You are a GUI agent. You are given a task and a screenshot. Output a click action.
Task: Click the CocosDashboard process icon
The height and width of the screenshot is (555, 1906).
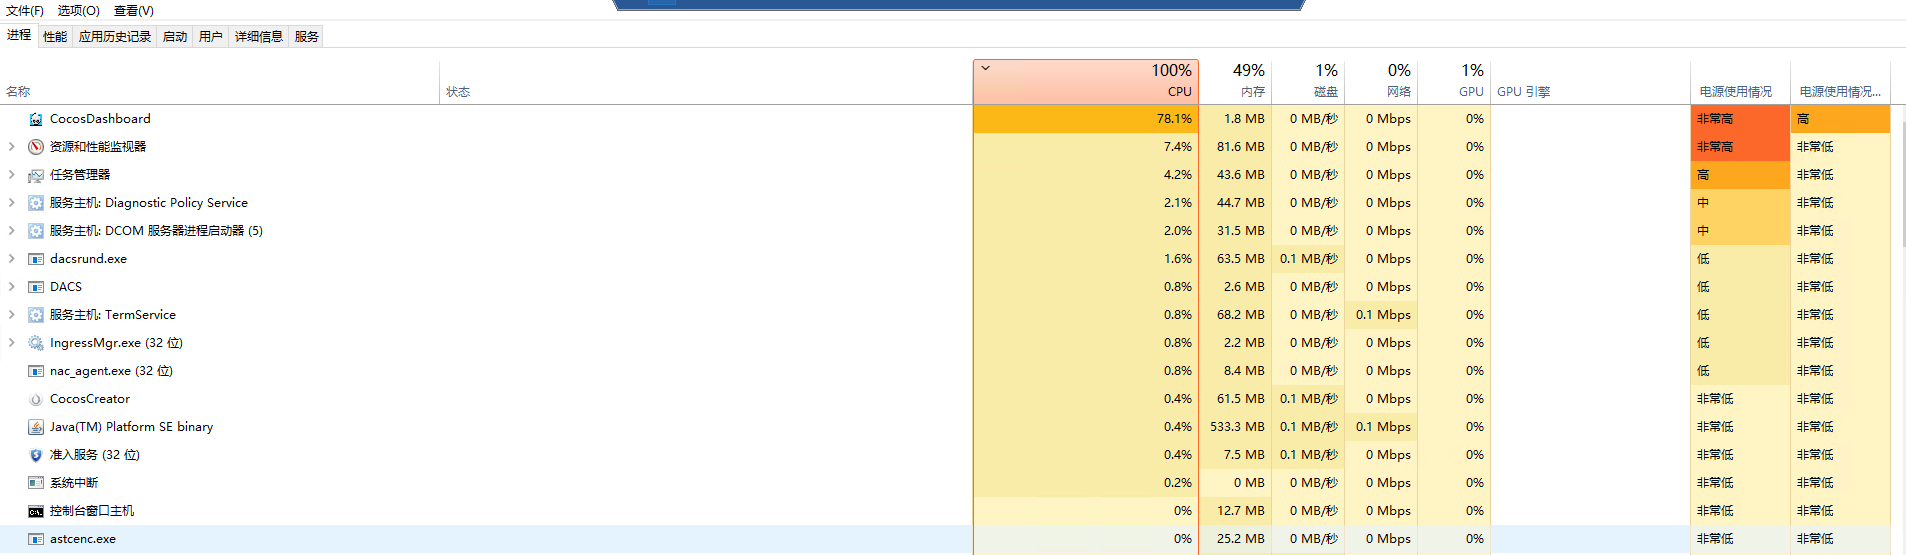[36, 119]
